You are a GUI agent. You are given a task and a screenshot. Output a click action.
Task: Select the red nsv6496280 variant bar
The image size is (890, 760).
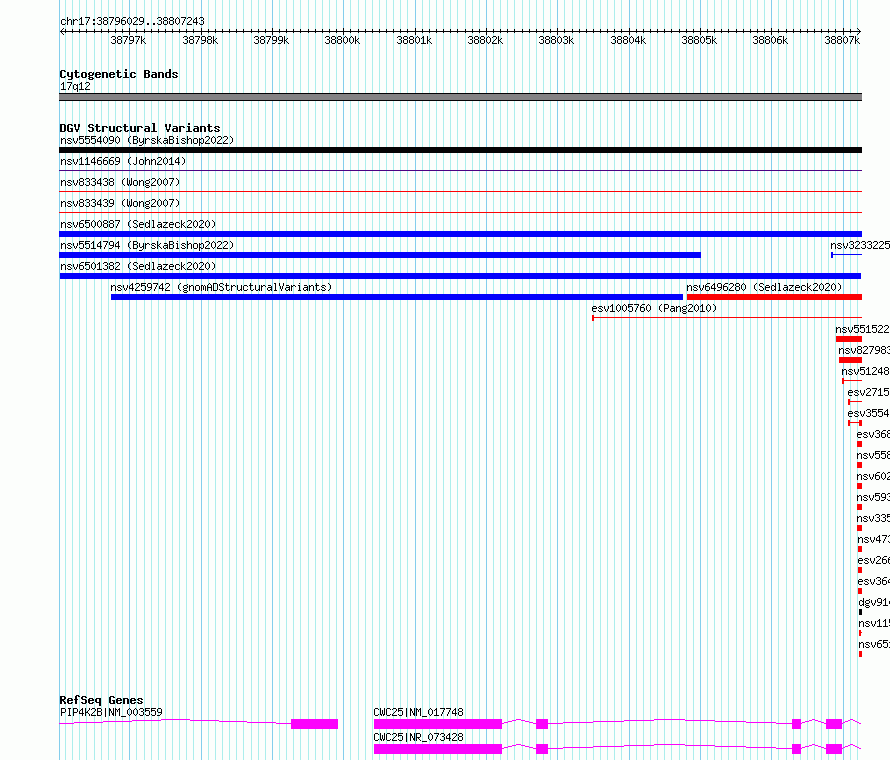click(x=774, y=297)
